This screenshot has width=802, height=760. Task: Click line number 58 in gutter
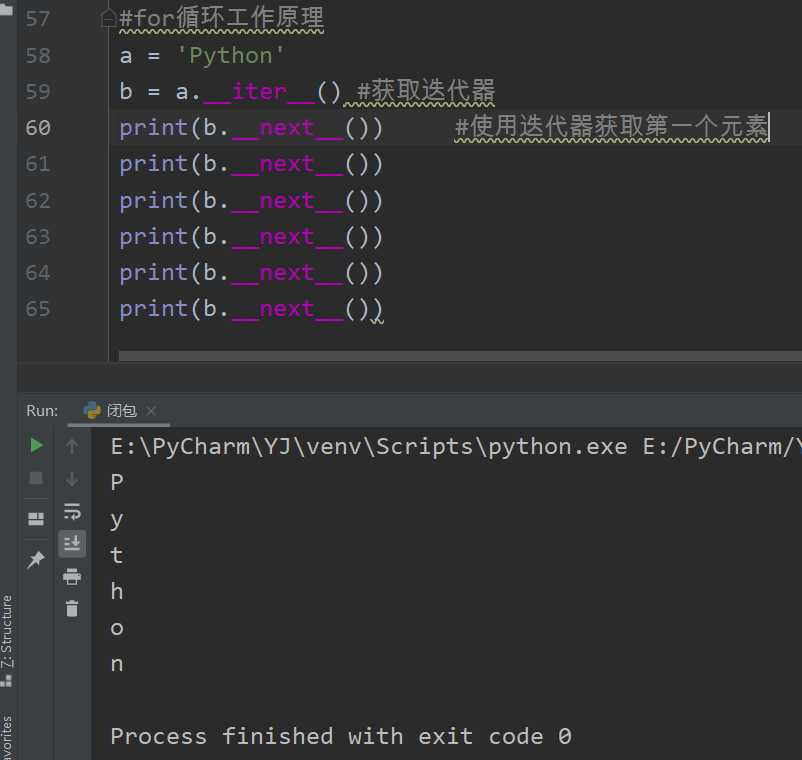(38, 56)
